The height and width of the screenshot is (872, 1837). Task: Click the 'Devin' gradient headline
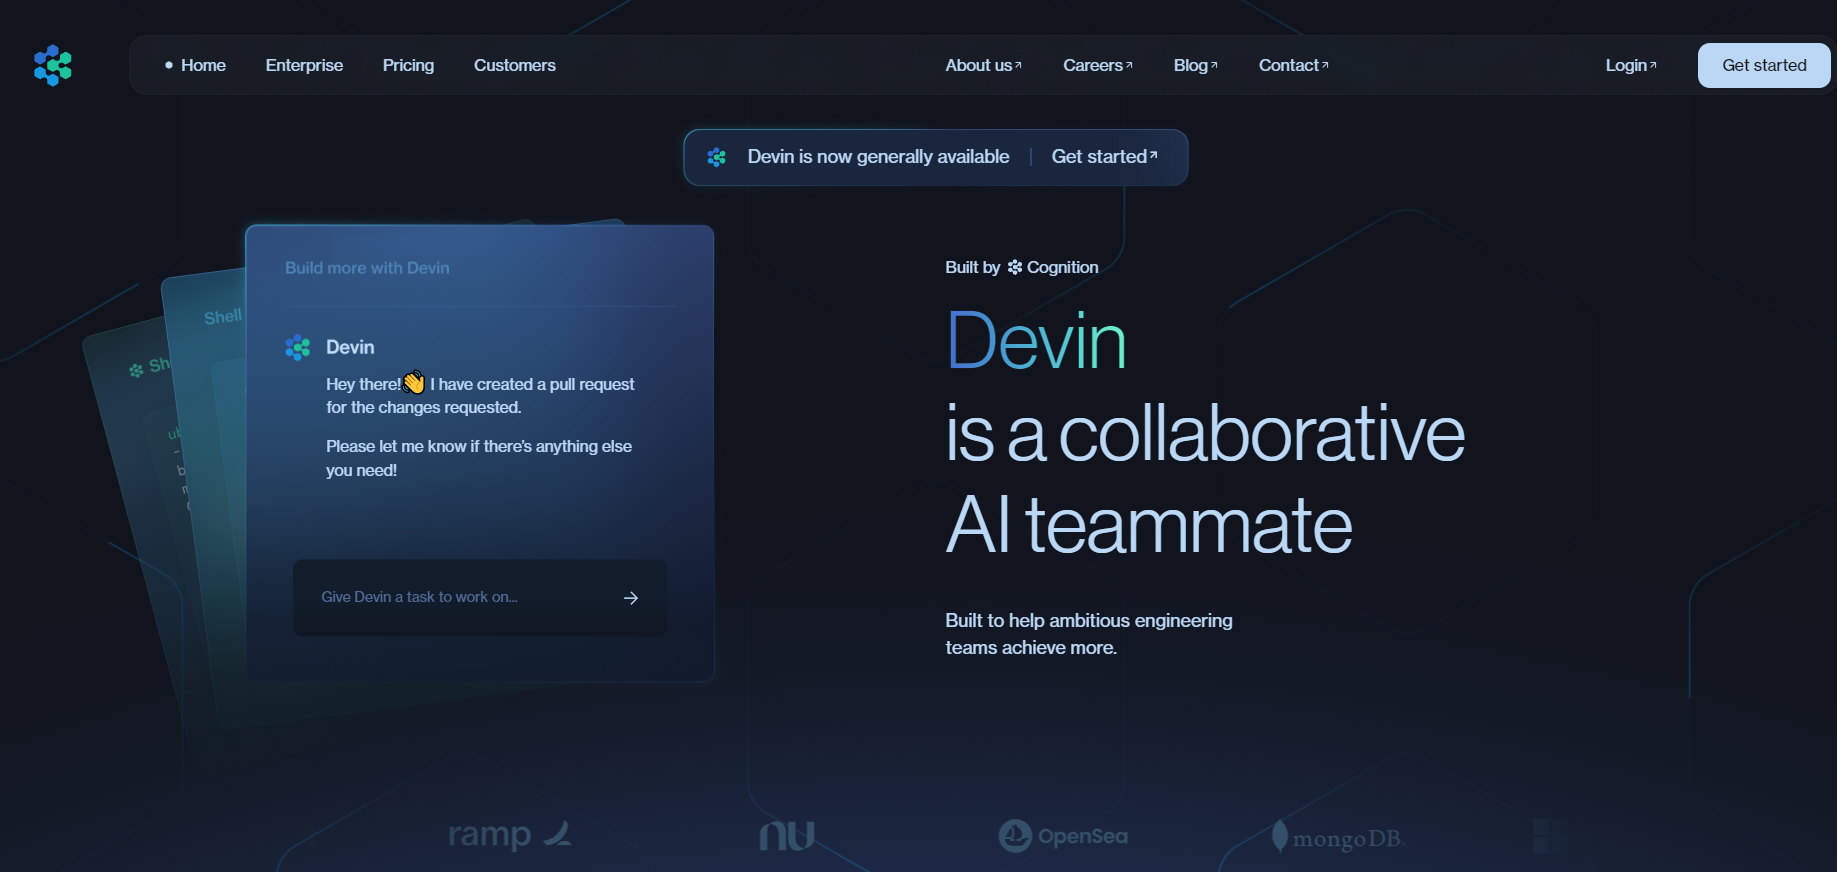[x=1036, y=341]
